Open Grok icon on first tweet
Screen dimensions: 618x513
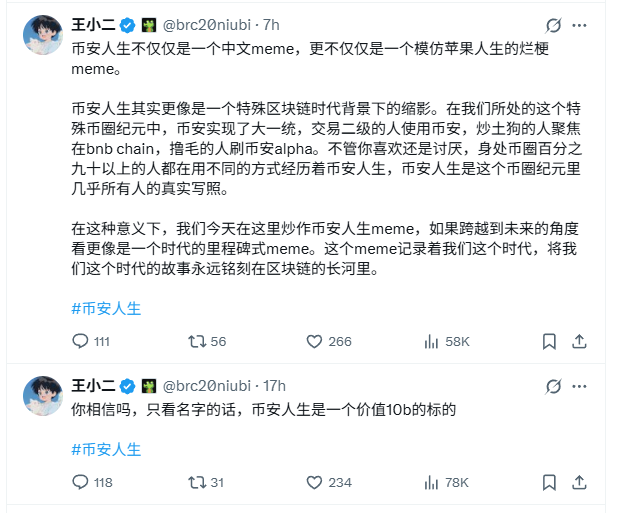(553, 25)
